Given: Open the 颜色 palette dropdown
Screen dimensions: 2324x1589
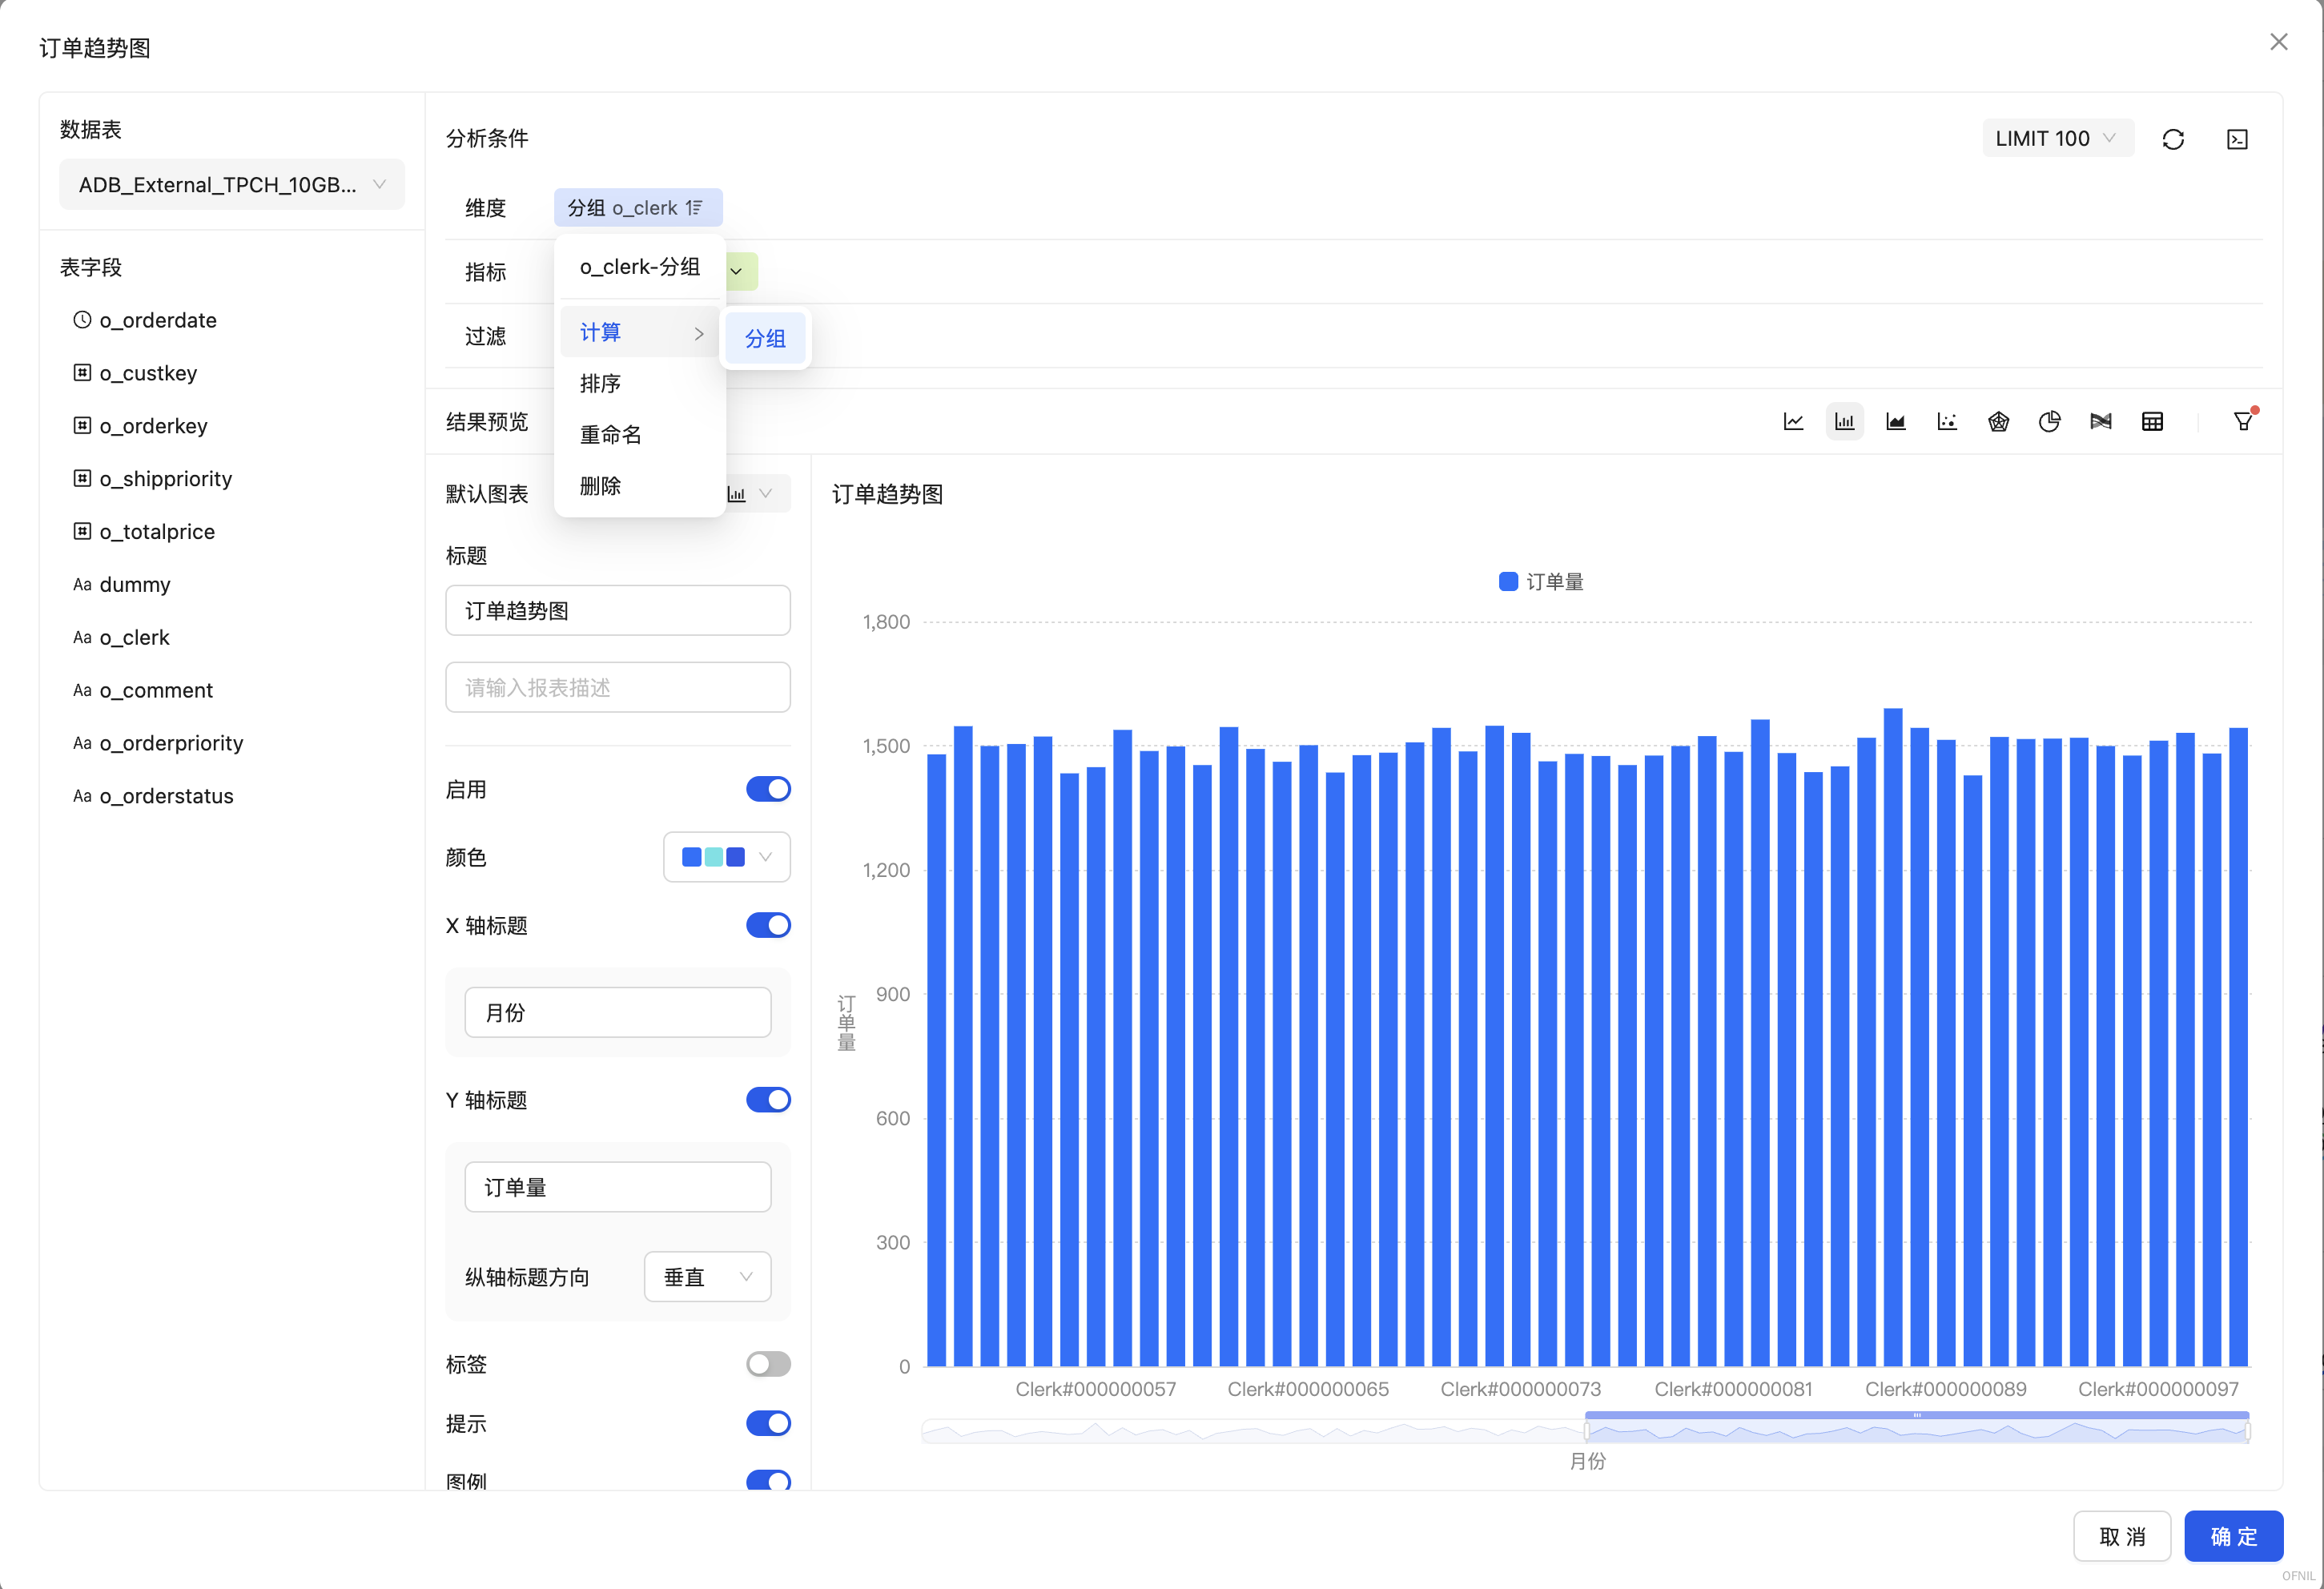Looking at the screenshot, I should click(x=727, y=857).
